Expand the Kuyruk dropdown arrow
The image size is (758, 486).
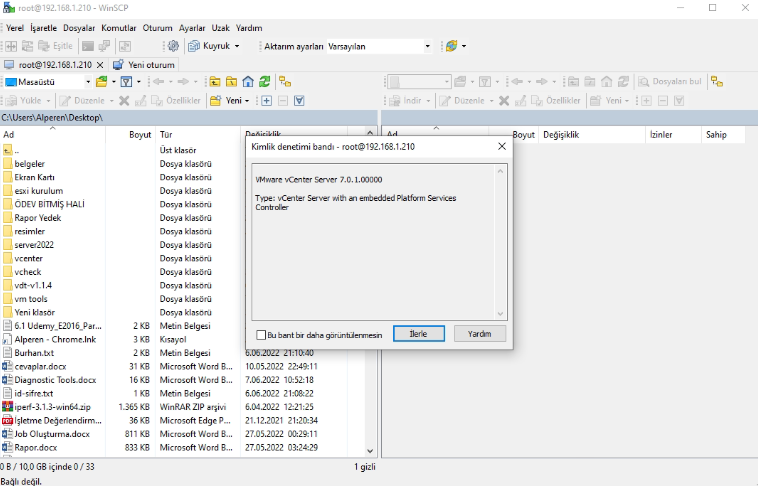tap(237, 46)
